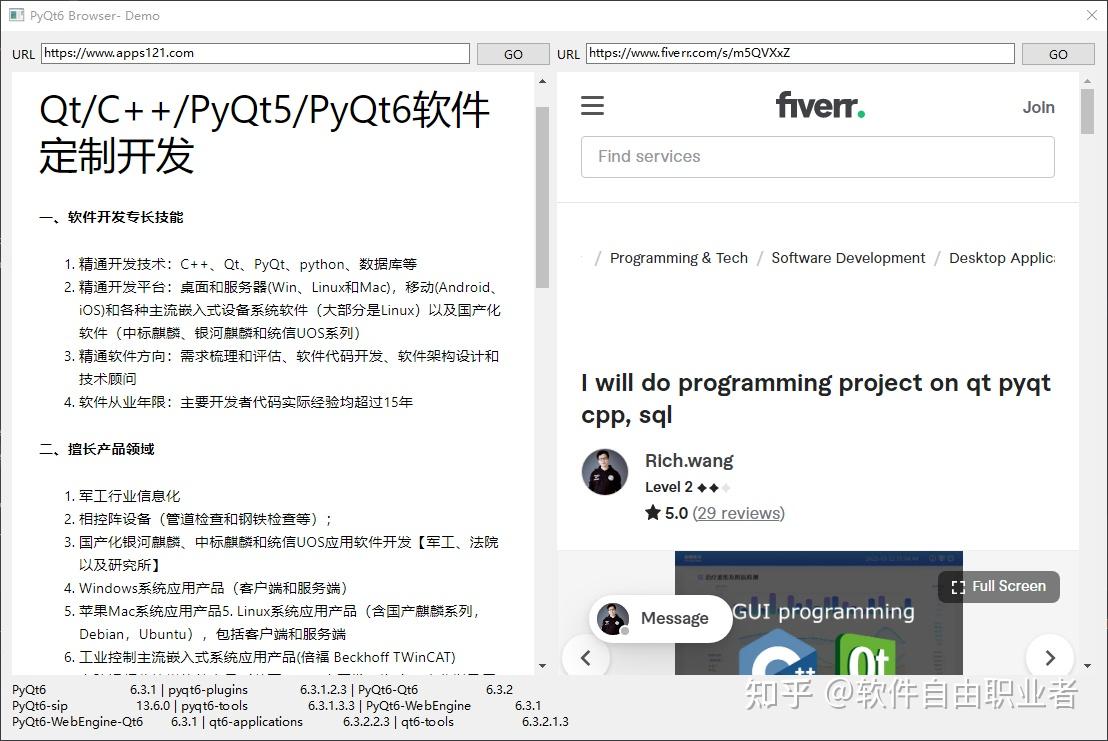The image size is (1108, 741).
Task: Click the Find services search field
Action: pos(818,157)
